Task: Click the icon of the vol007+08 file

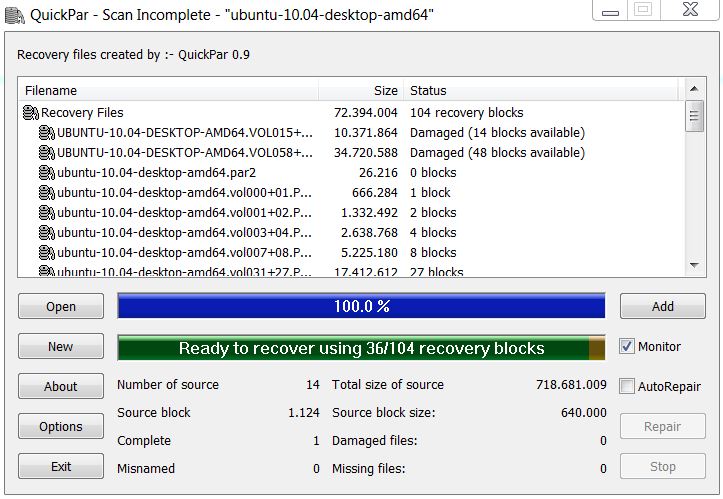Action: [47, 252]
